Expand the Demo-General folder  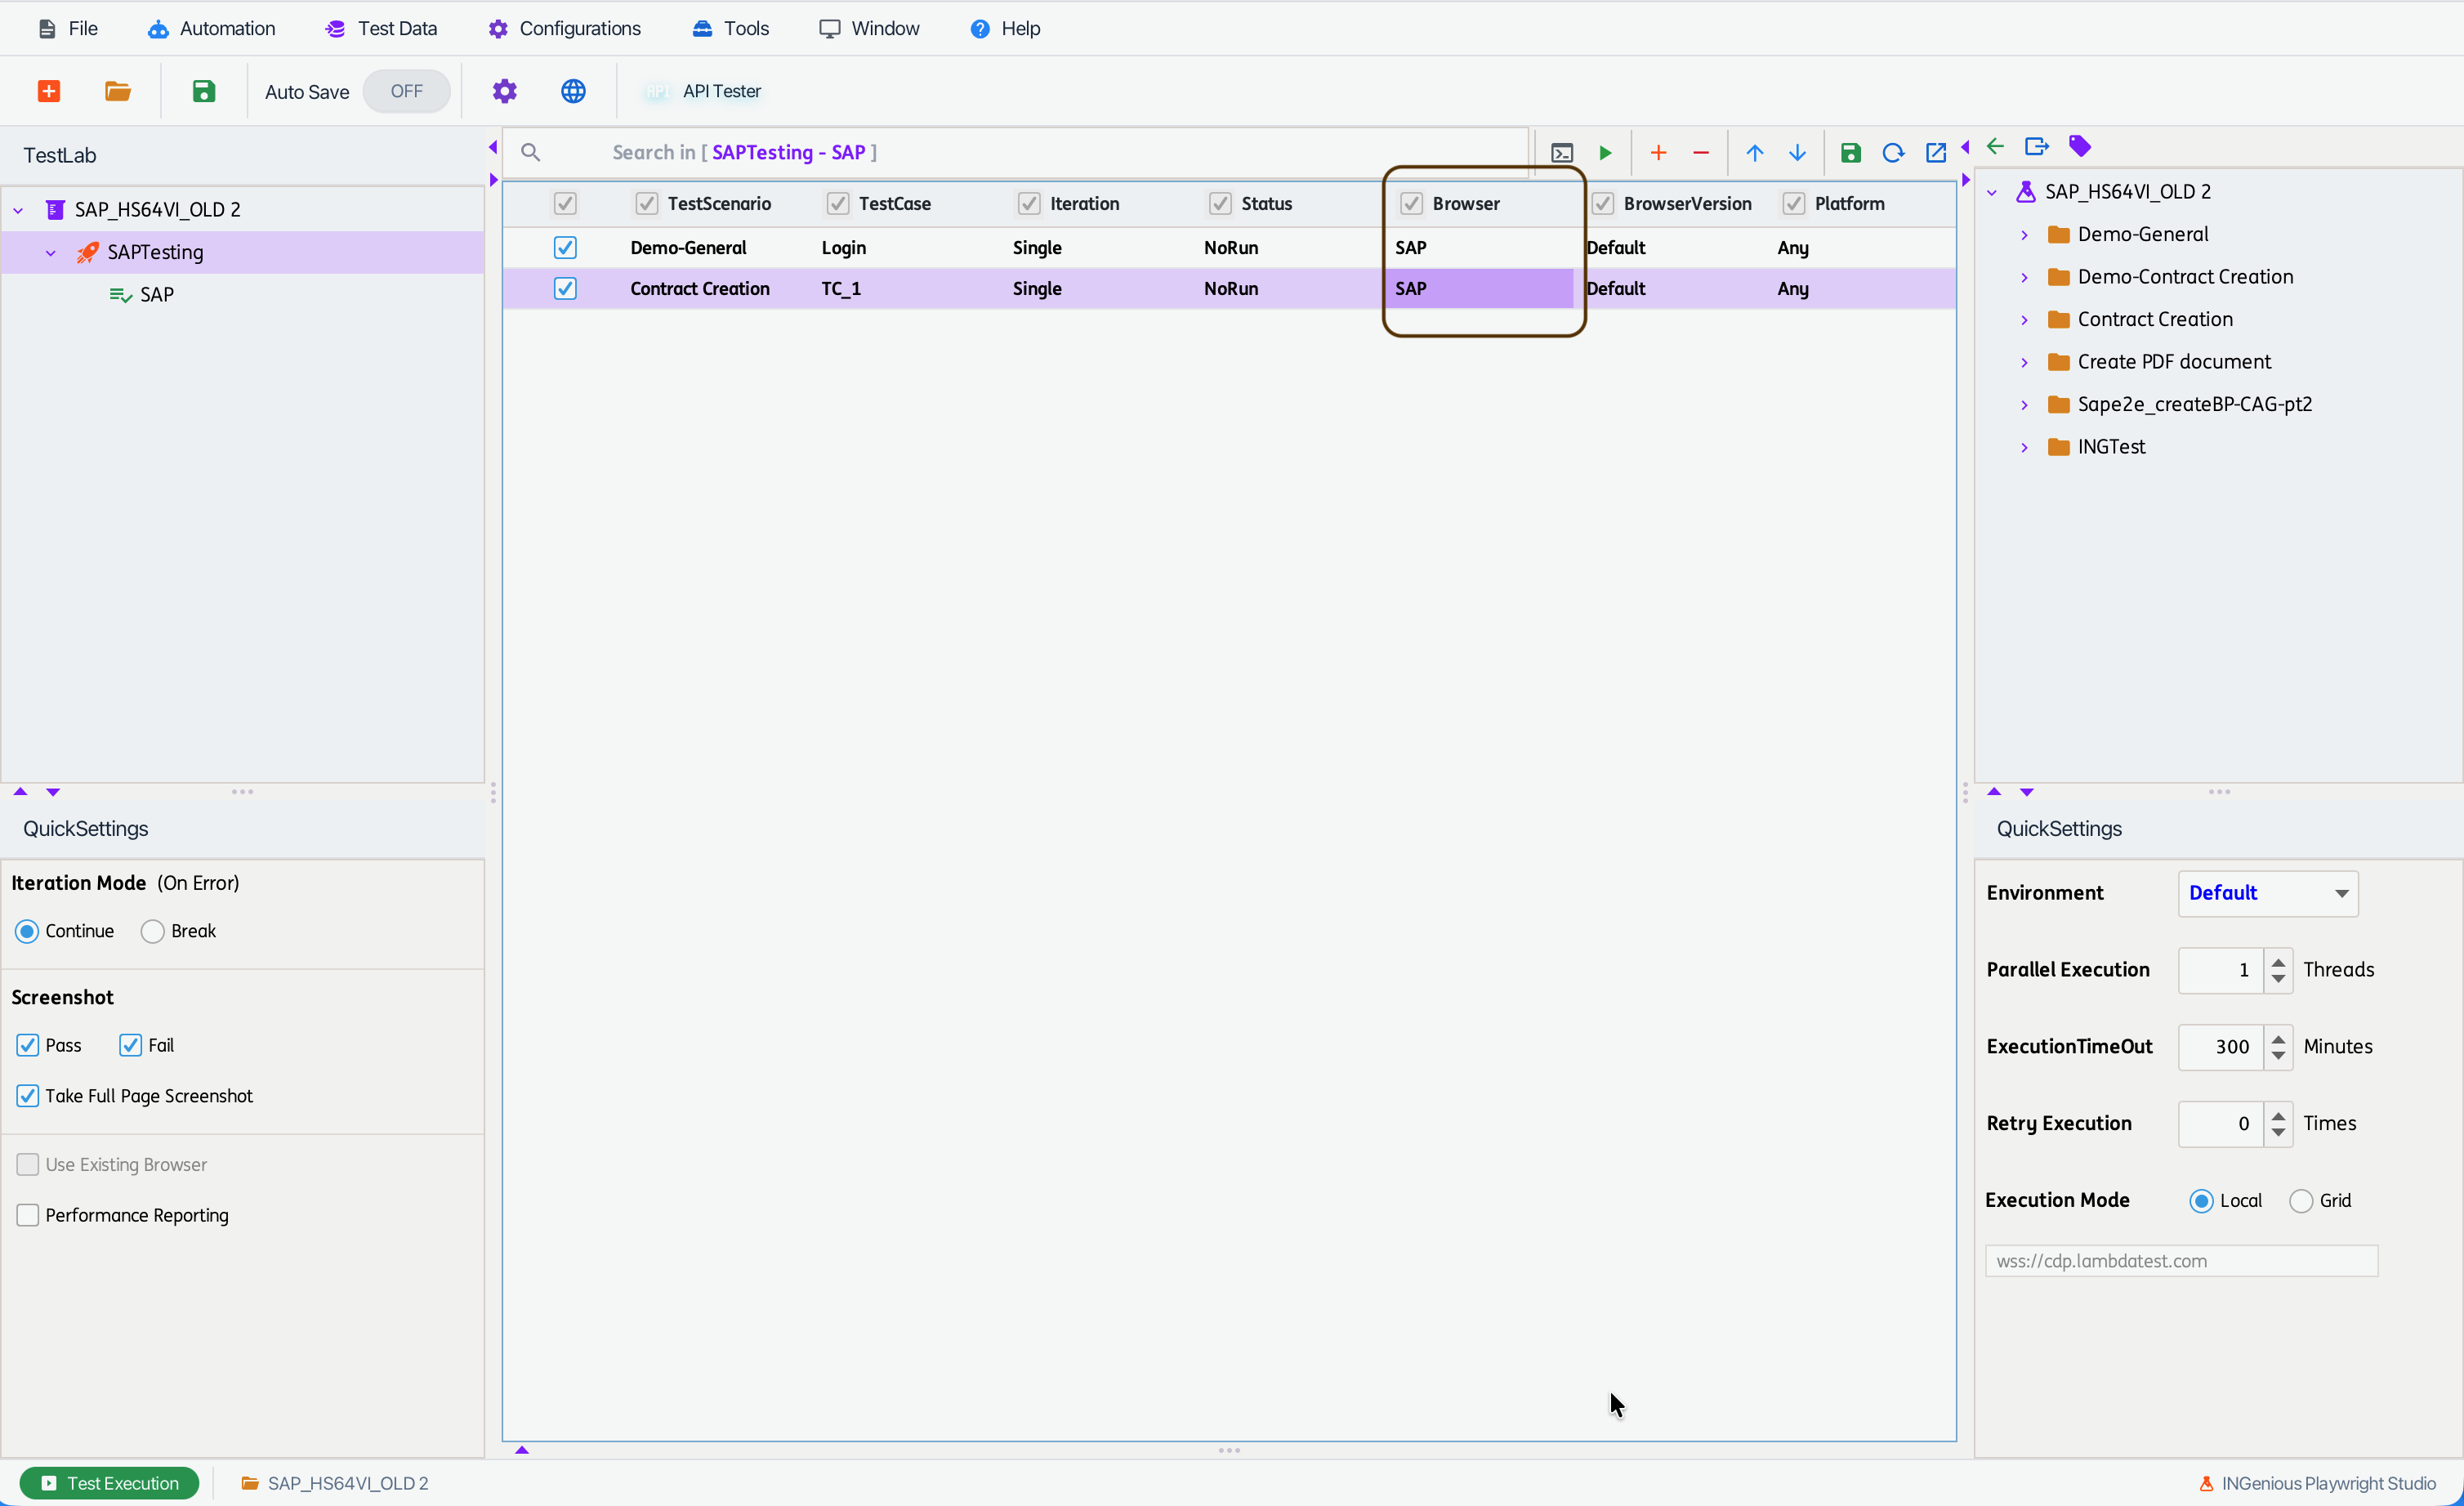2025,235
